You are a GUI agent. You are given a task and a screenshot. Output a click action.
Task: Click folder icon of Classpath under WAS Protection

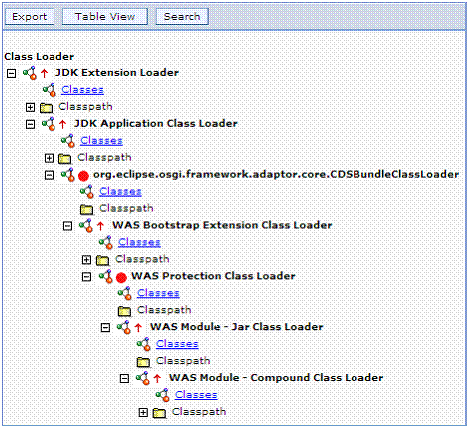coord(125,311)
